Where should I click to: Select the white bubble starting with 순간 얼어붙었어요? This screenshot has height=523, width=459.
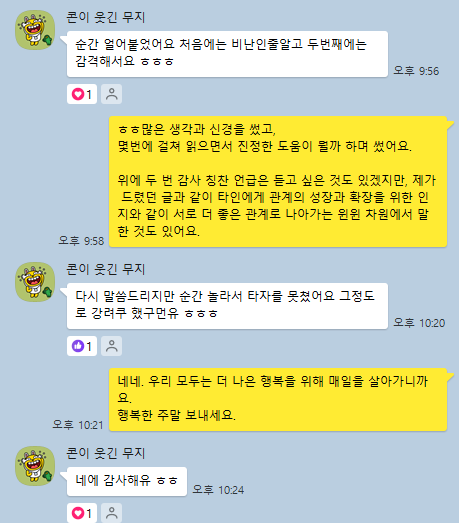pyautogui.click(x=227, y=54)
